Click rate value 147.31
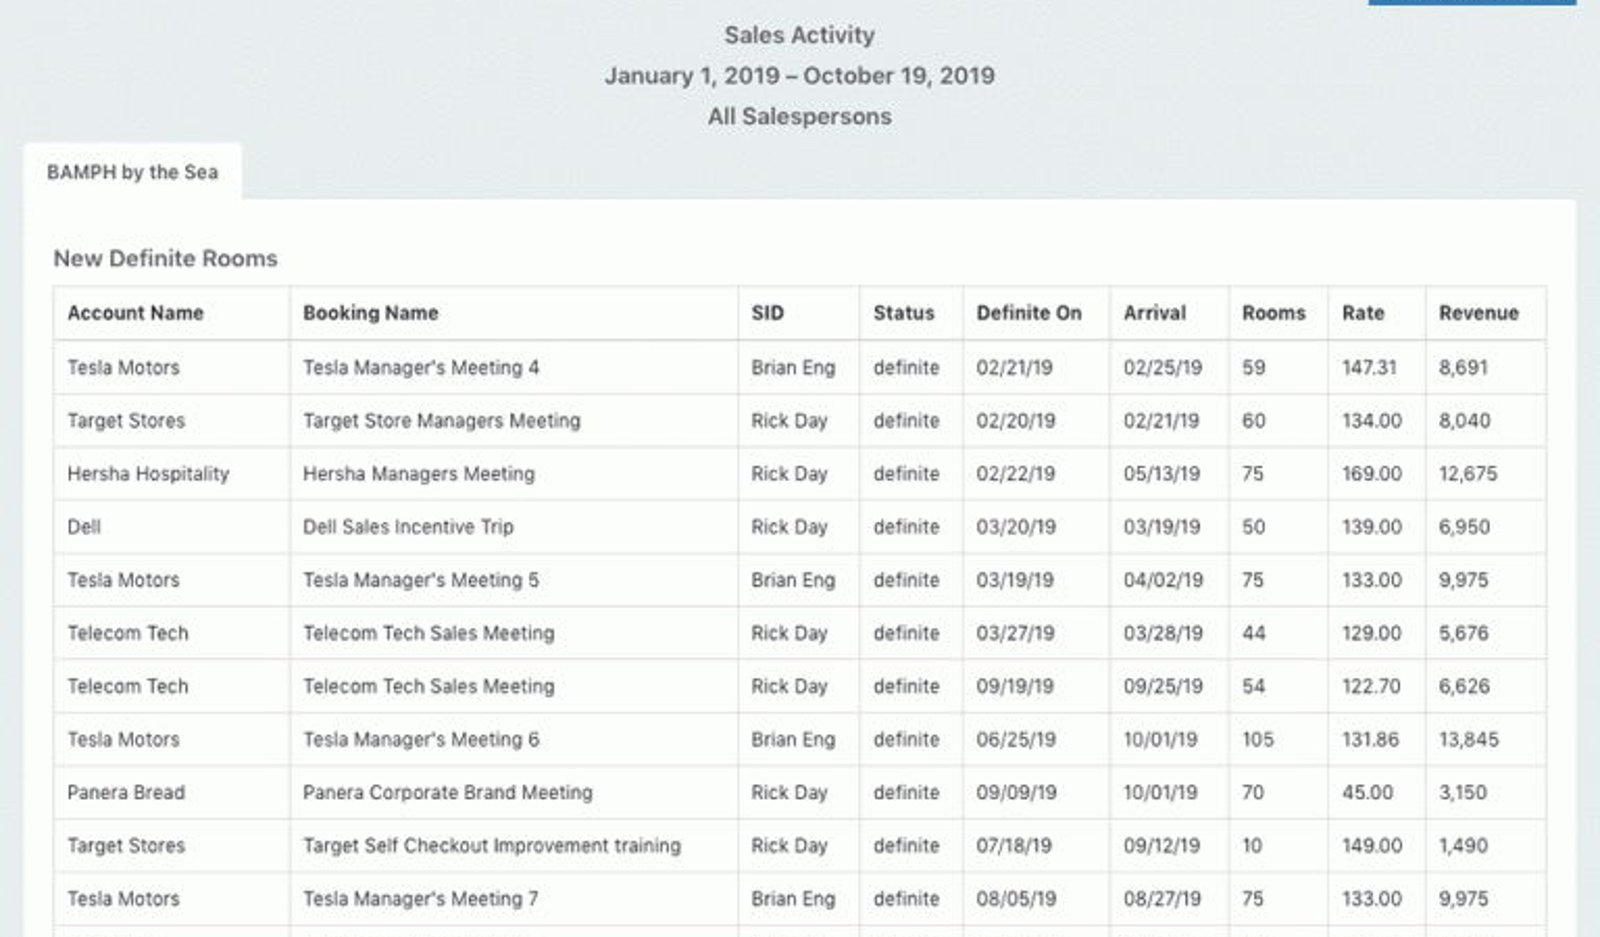 1369,368
